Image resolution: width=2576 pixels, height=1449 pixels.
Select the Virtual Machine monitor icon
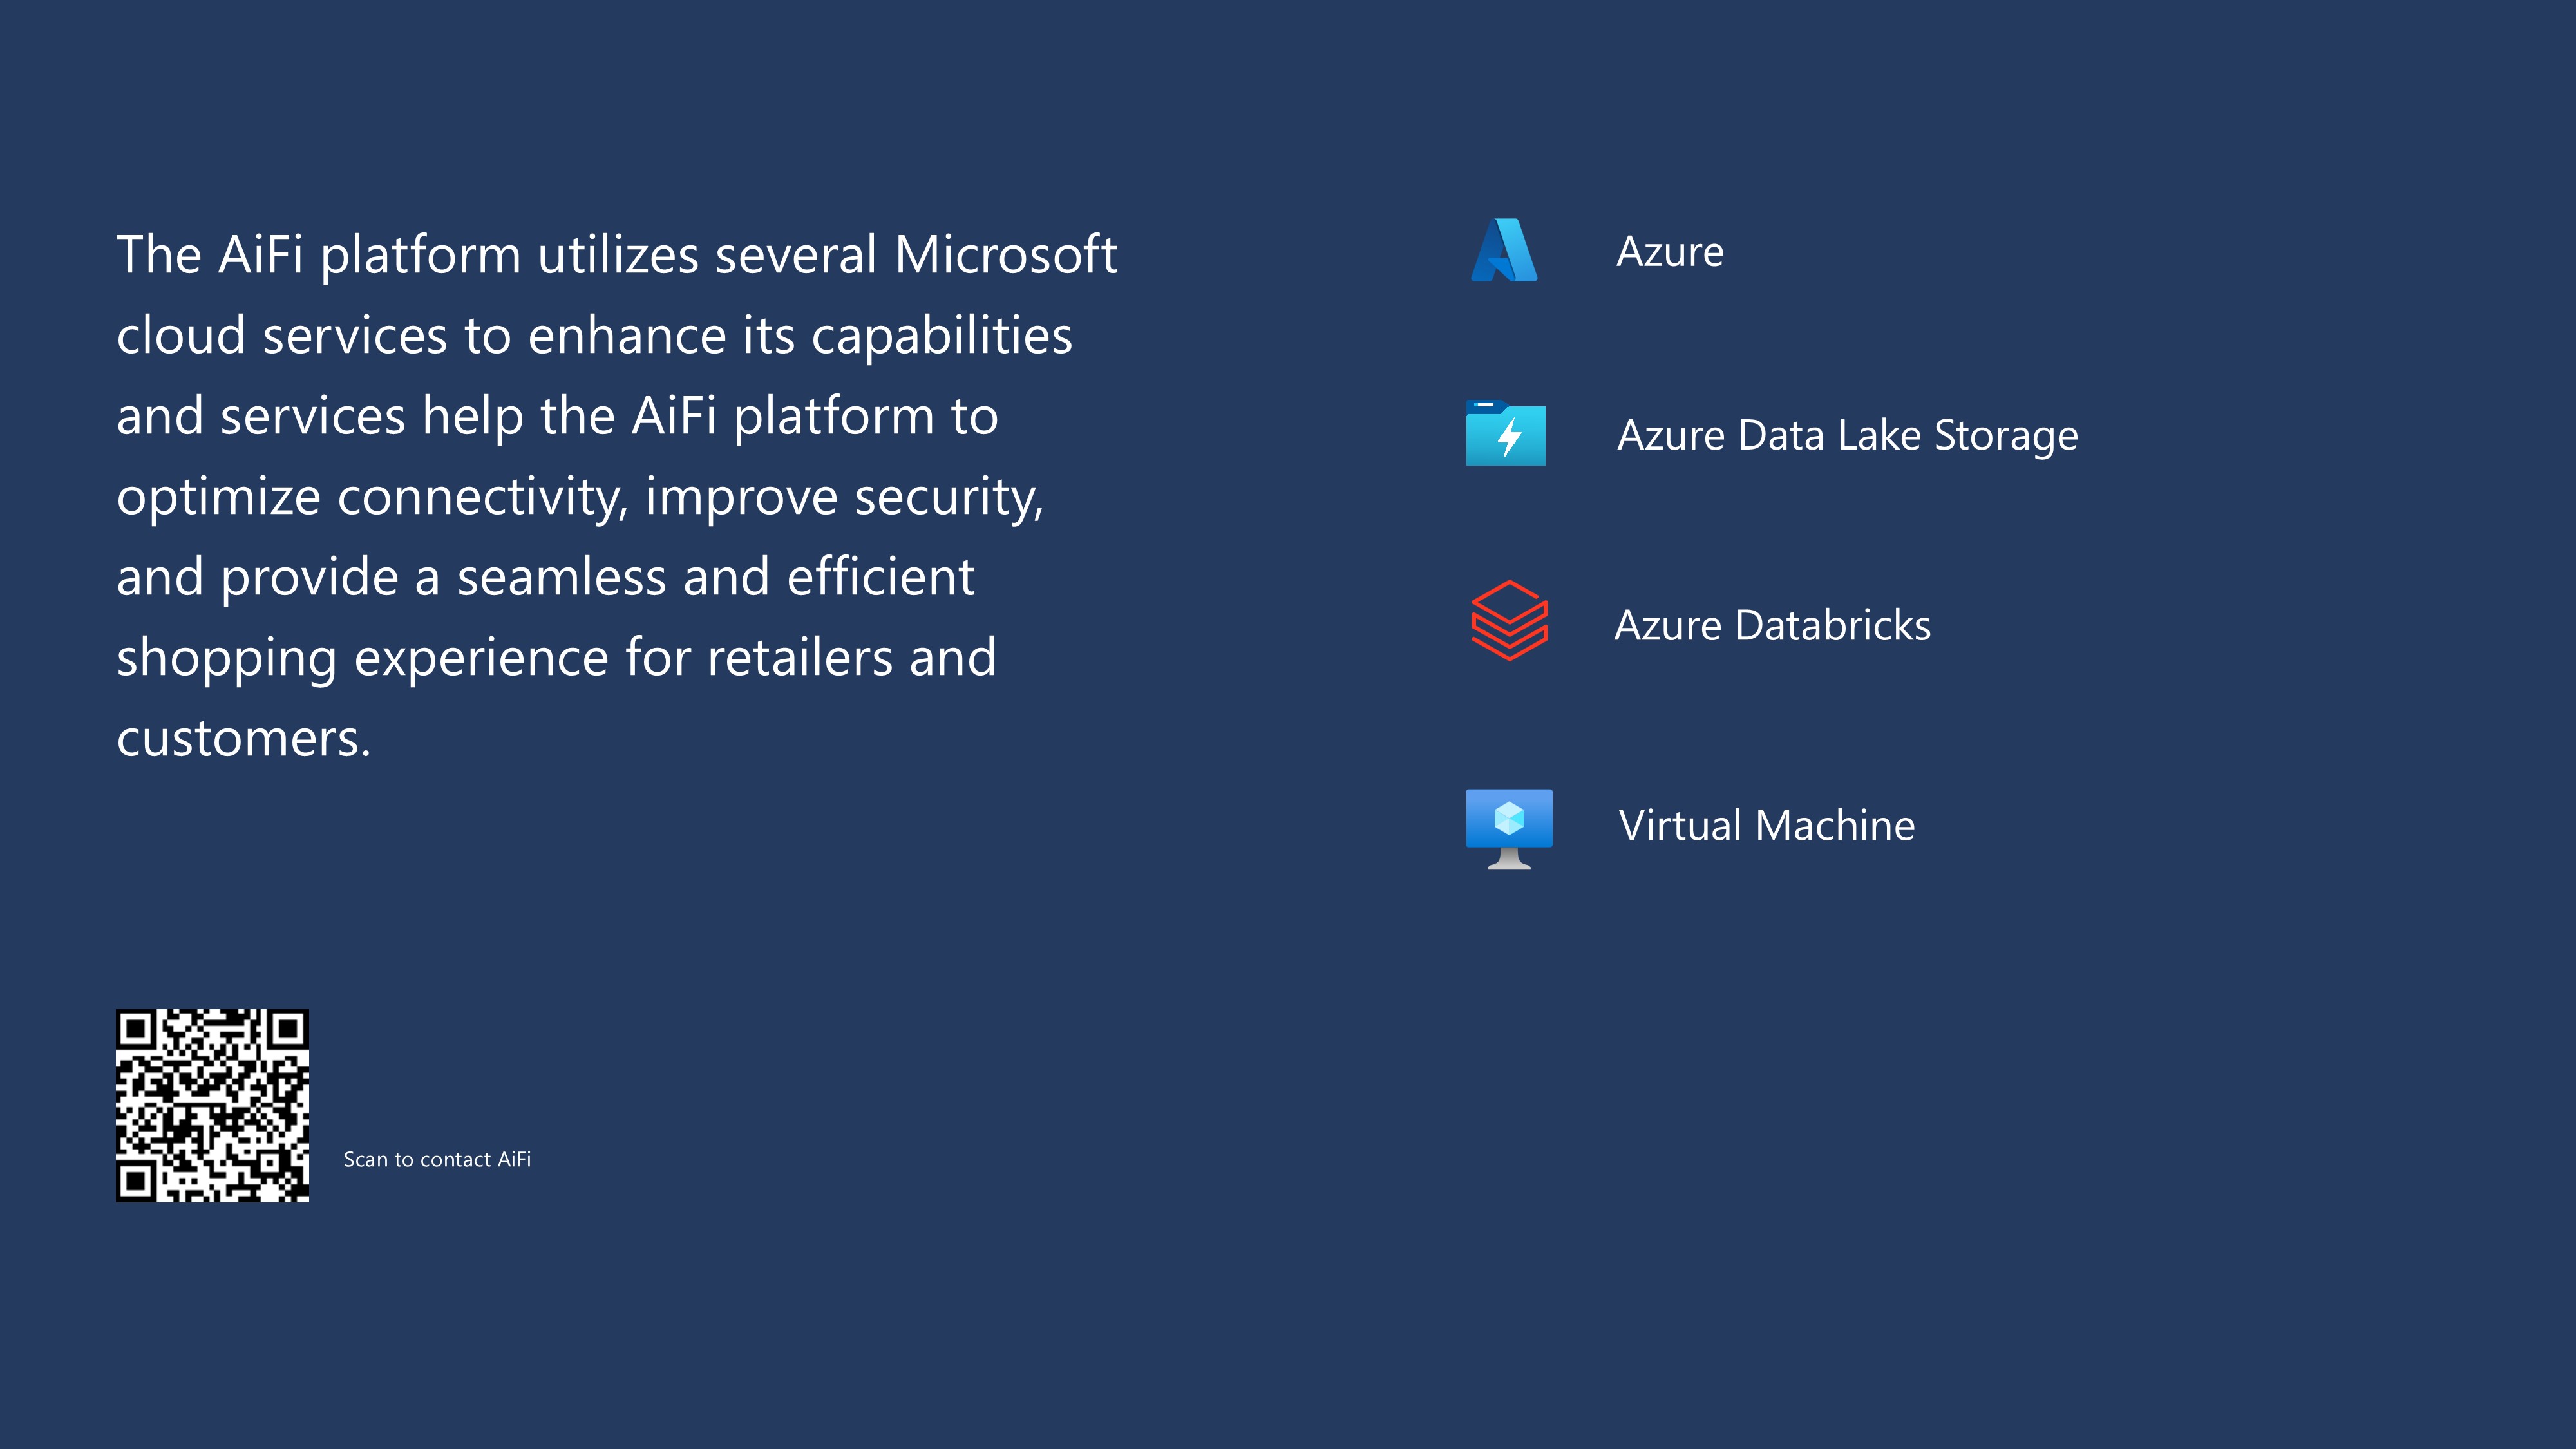pos(1509,829)
